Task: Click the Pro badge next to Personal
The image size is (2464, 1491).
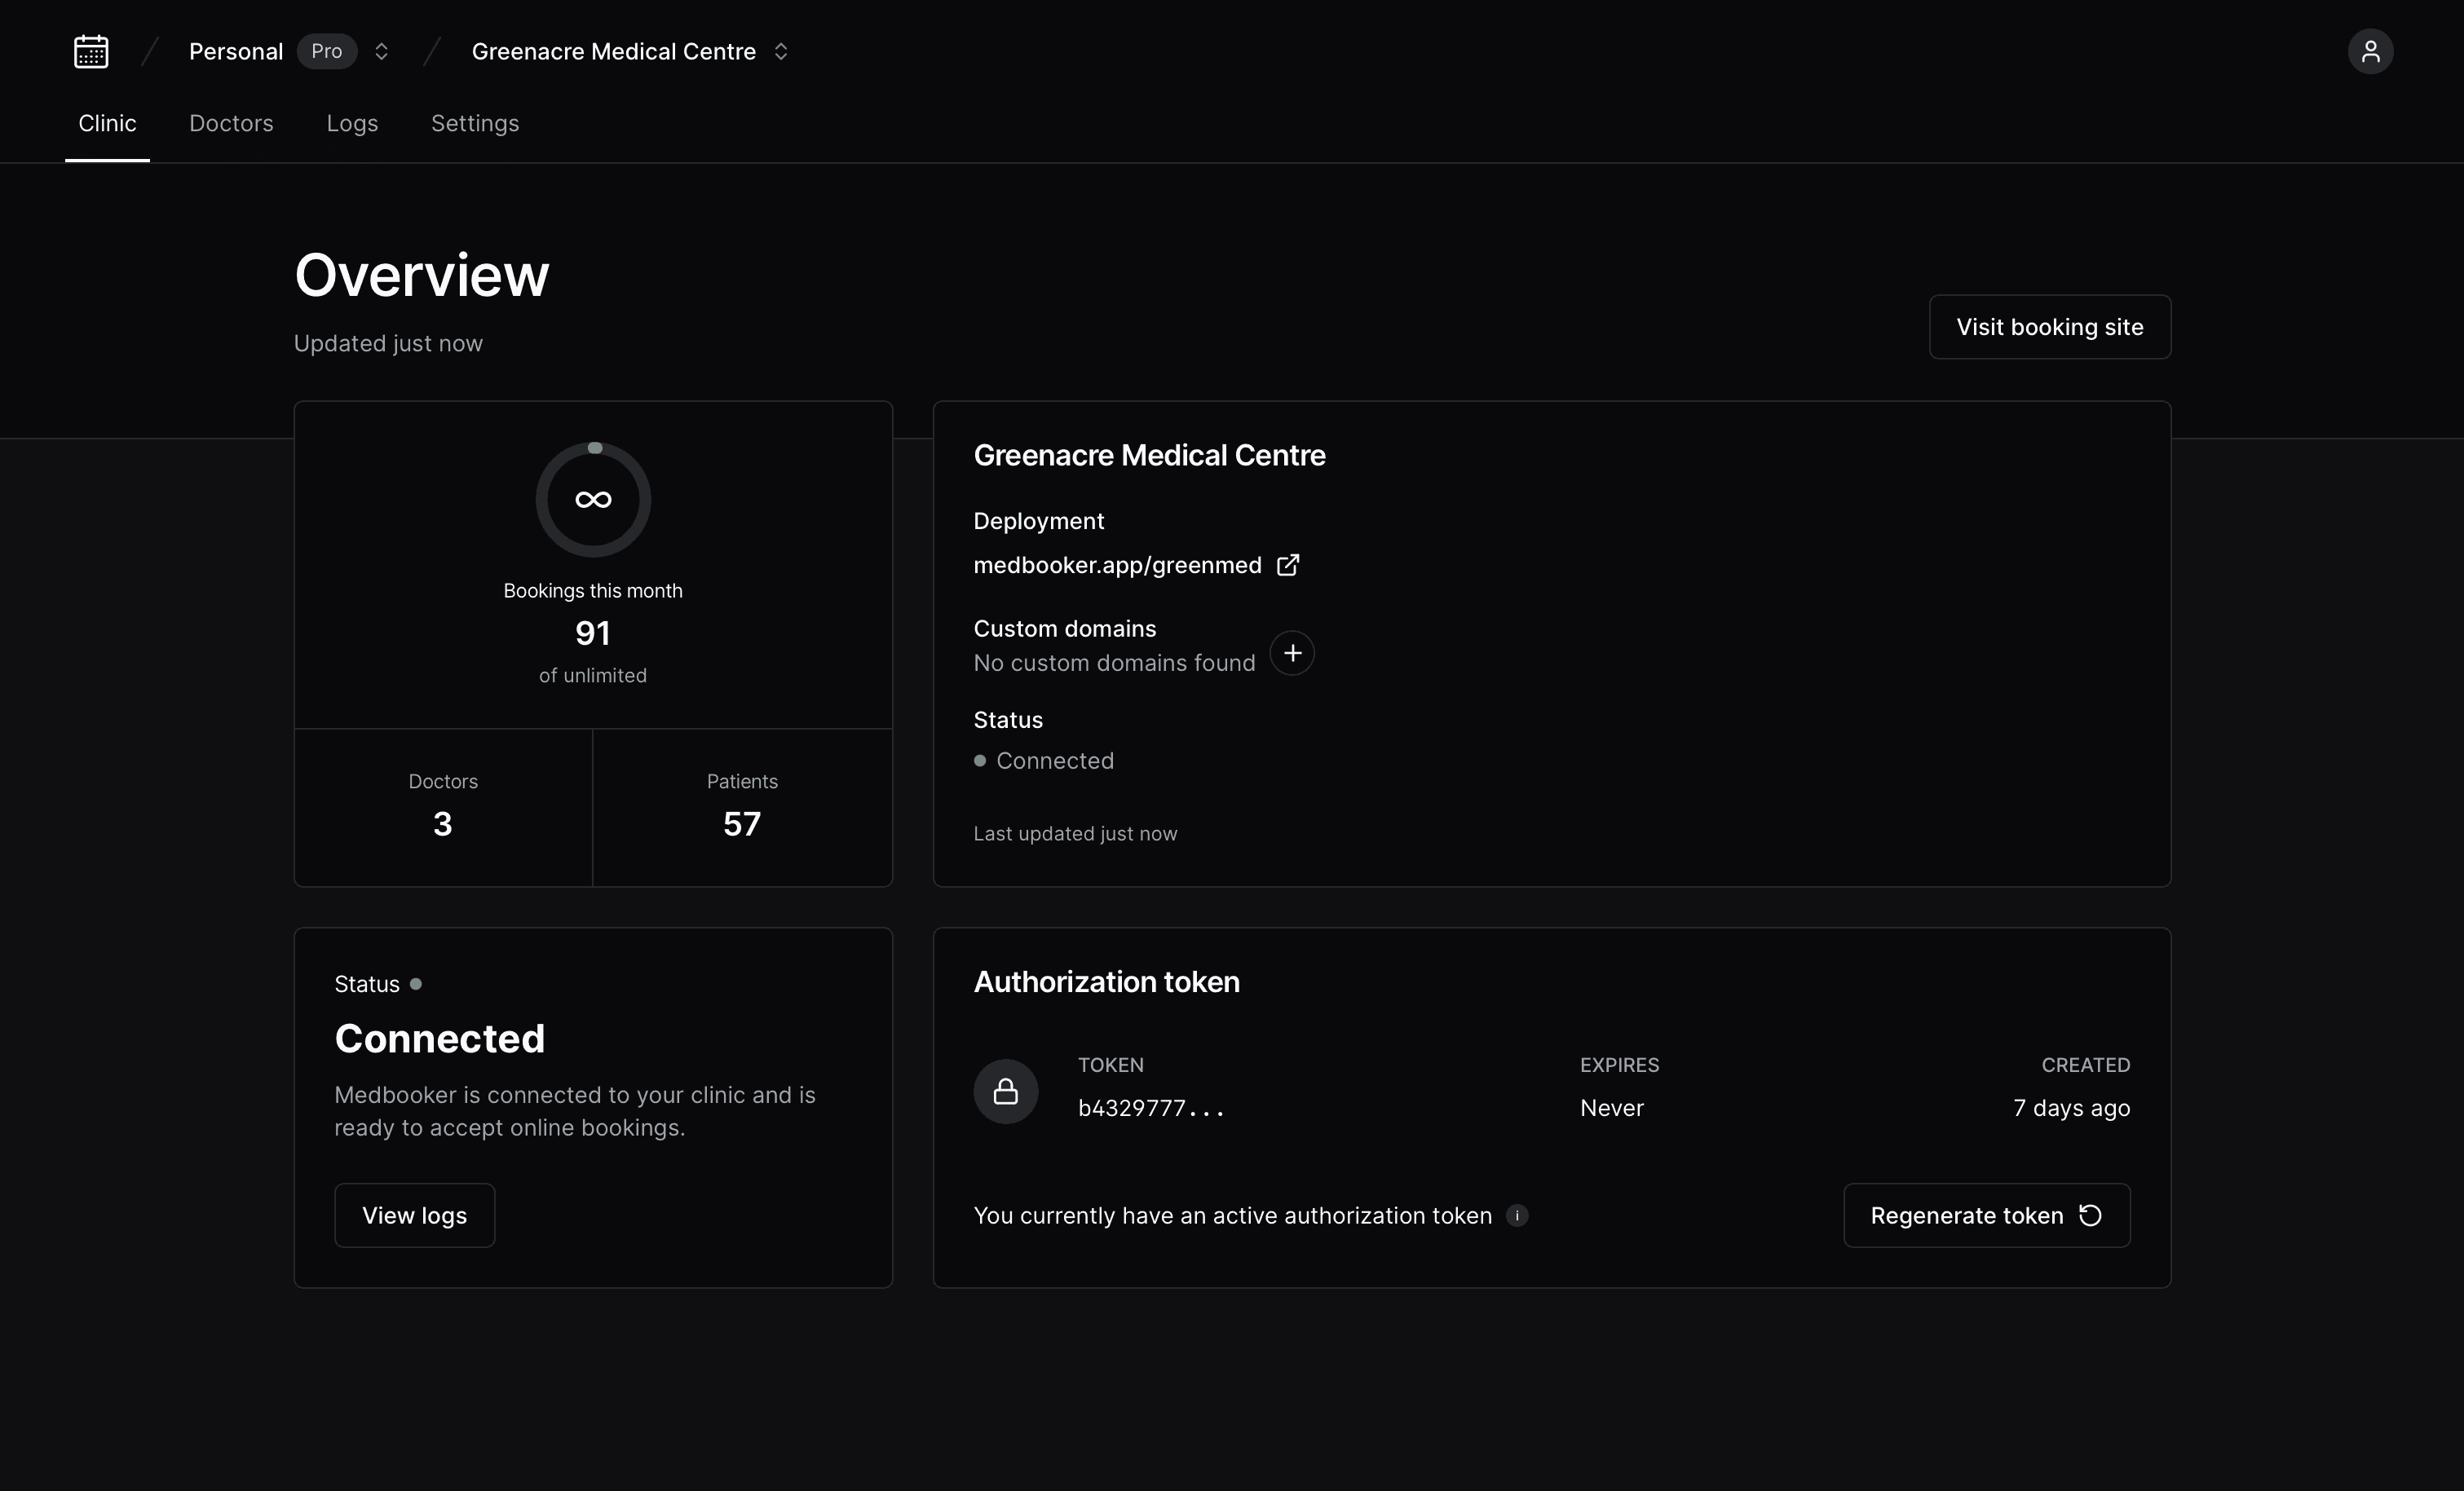Action: 326,51
